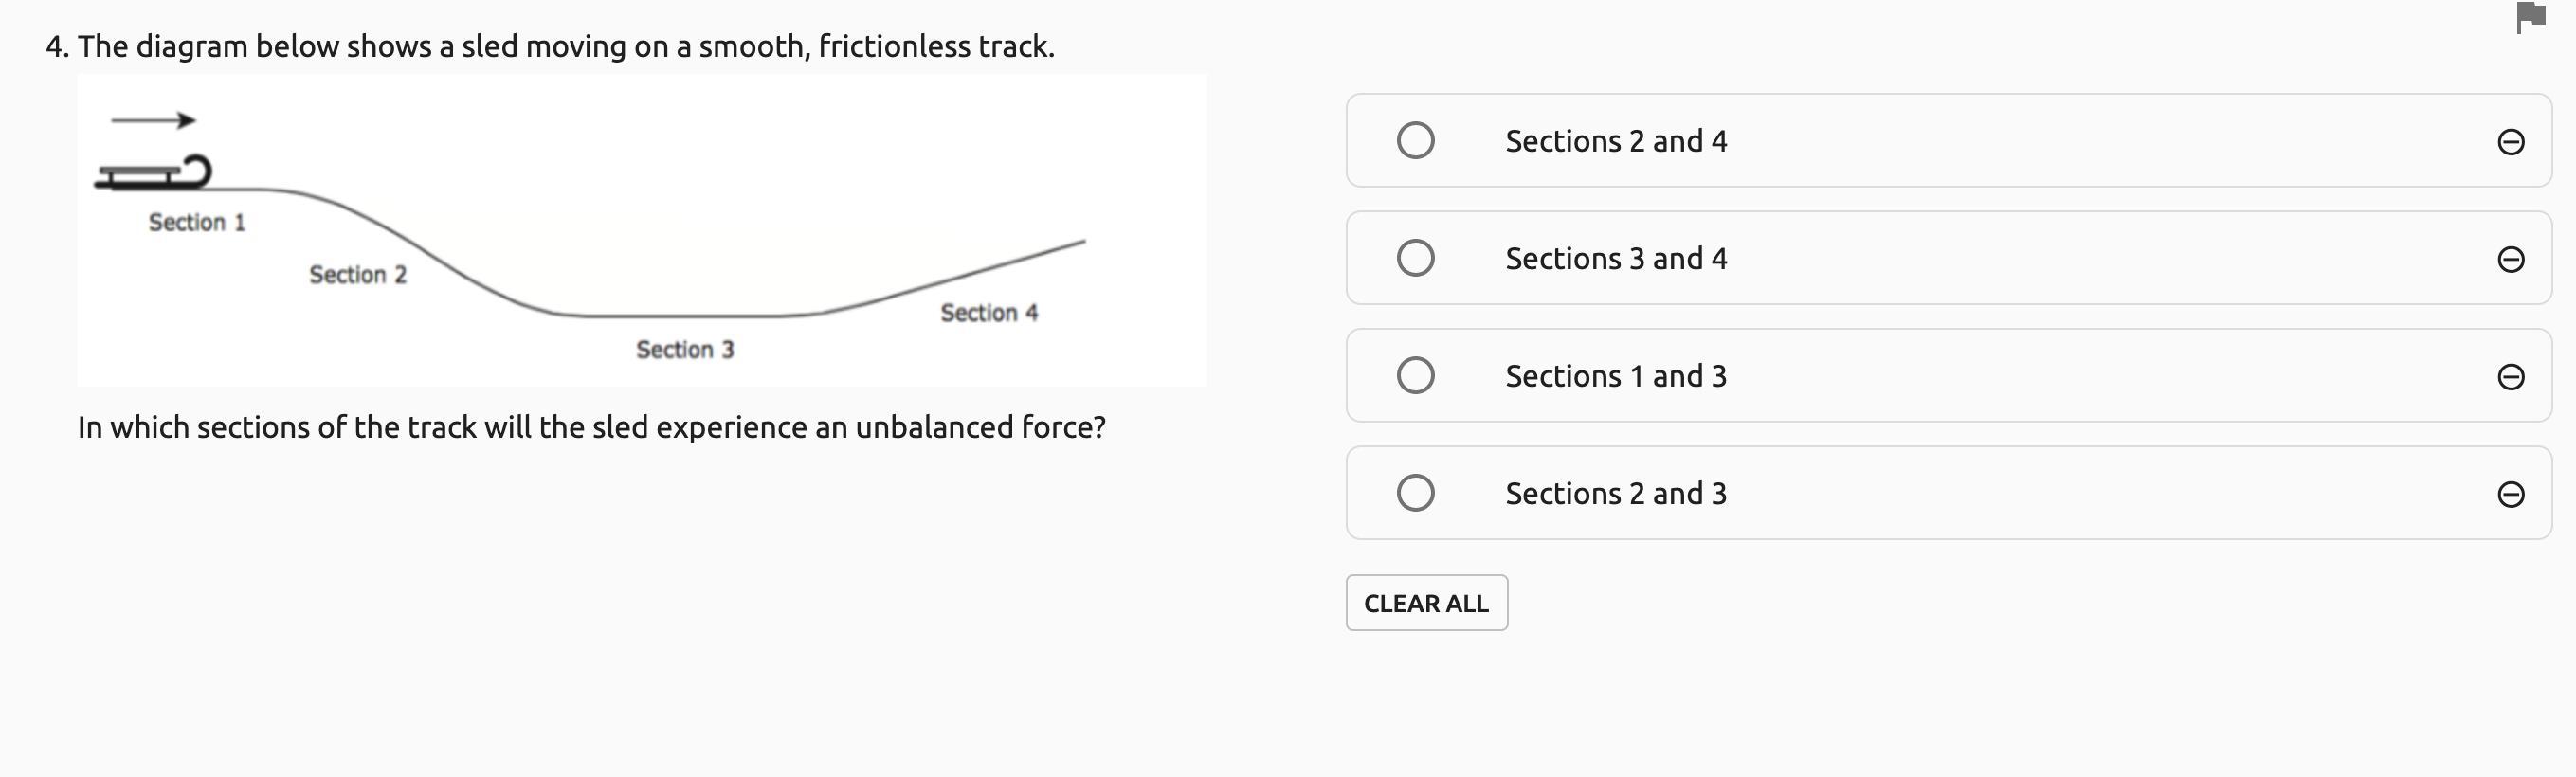Flag question 4 for review
The image size is (2576, 777).
2531,17
